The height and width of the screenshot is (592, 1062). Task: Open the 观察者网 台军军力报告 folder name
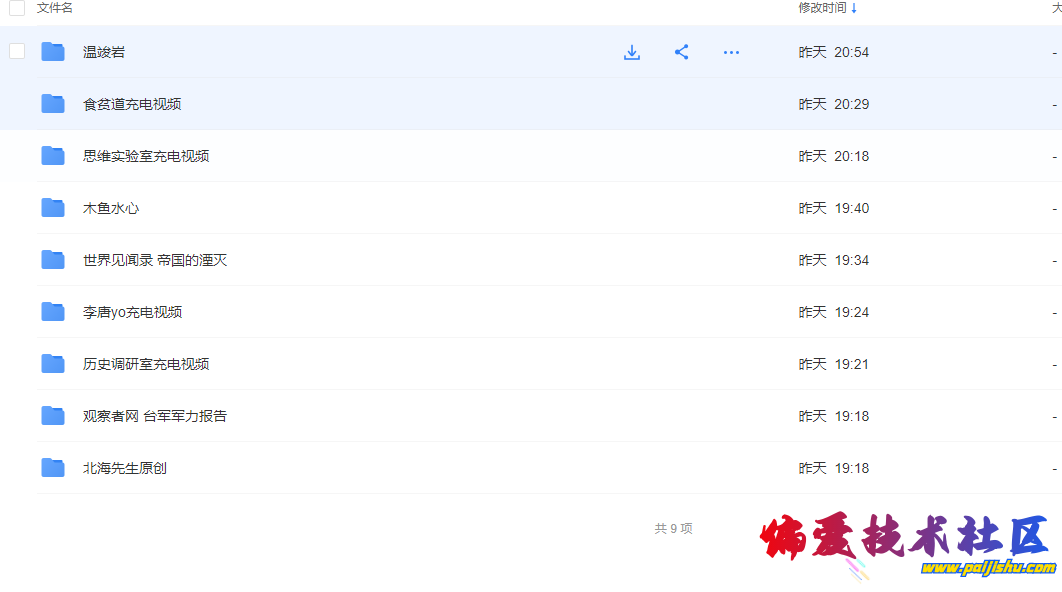click(155, 416)
